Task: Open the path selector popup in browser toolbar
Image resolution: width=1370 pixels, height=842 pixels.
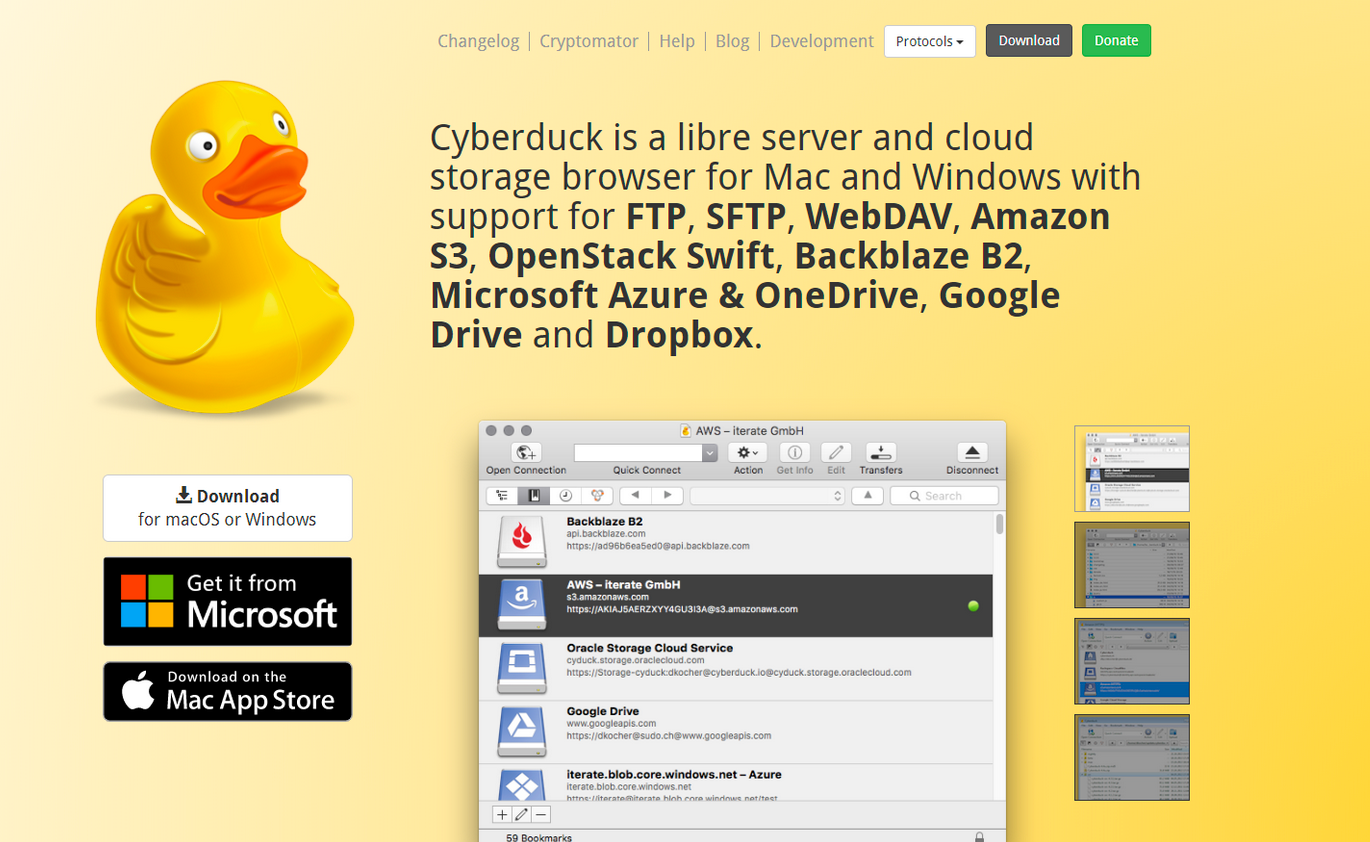Action: tap(768, 496)
